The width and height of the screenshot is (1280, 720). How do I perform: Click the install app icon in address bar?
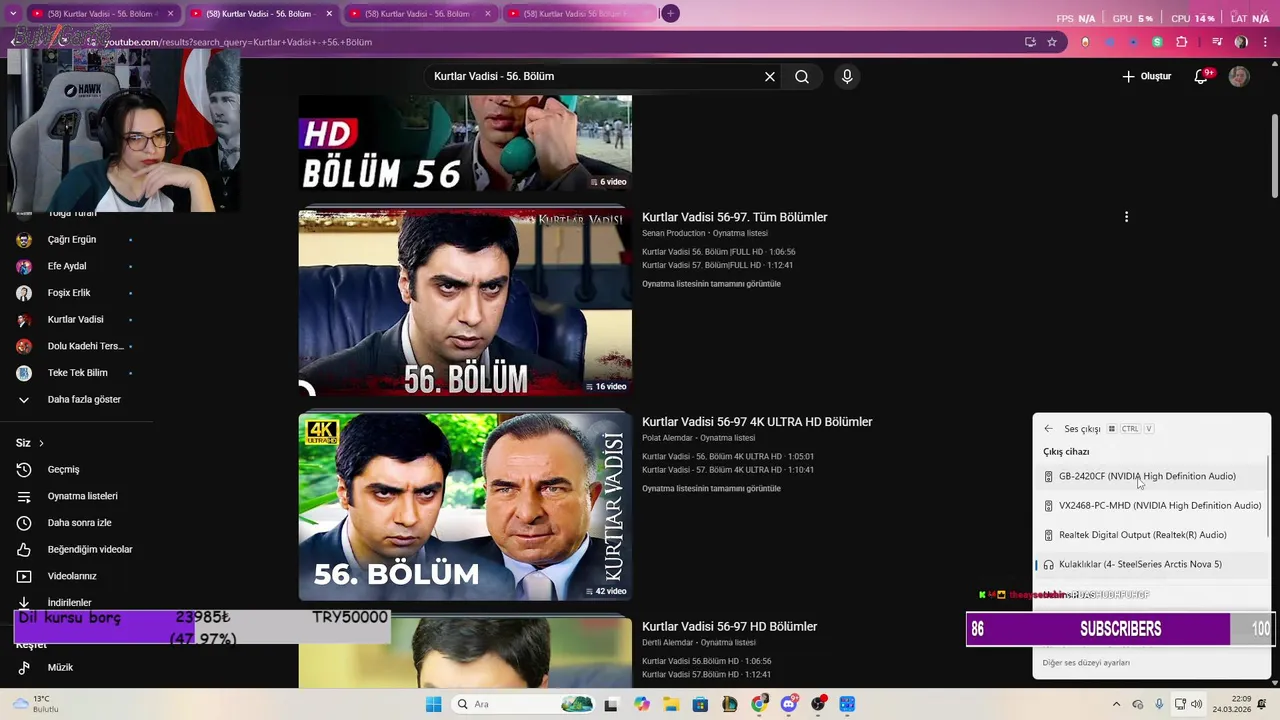click(x=1030, y=42)
